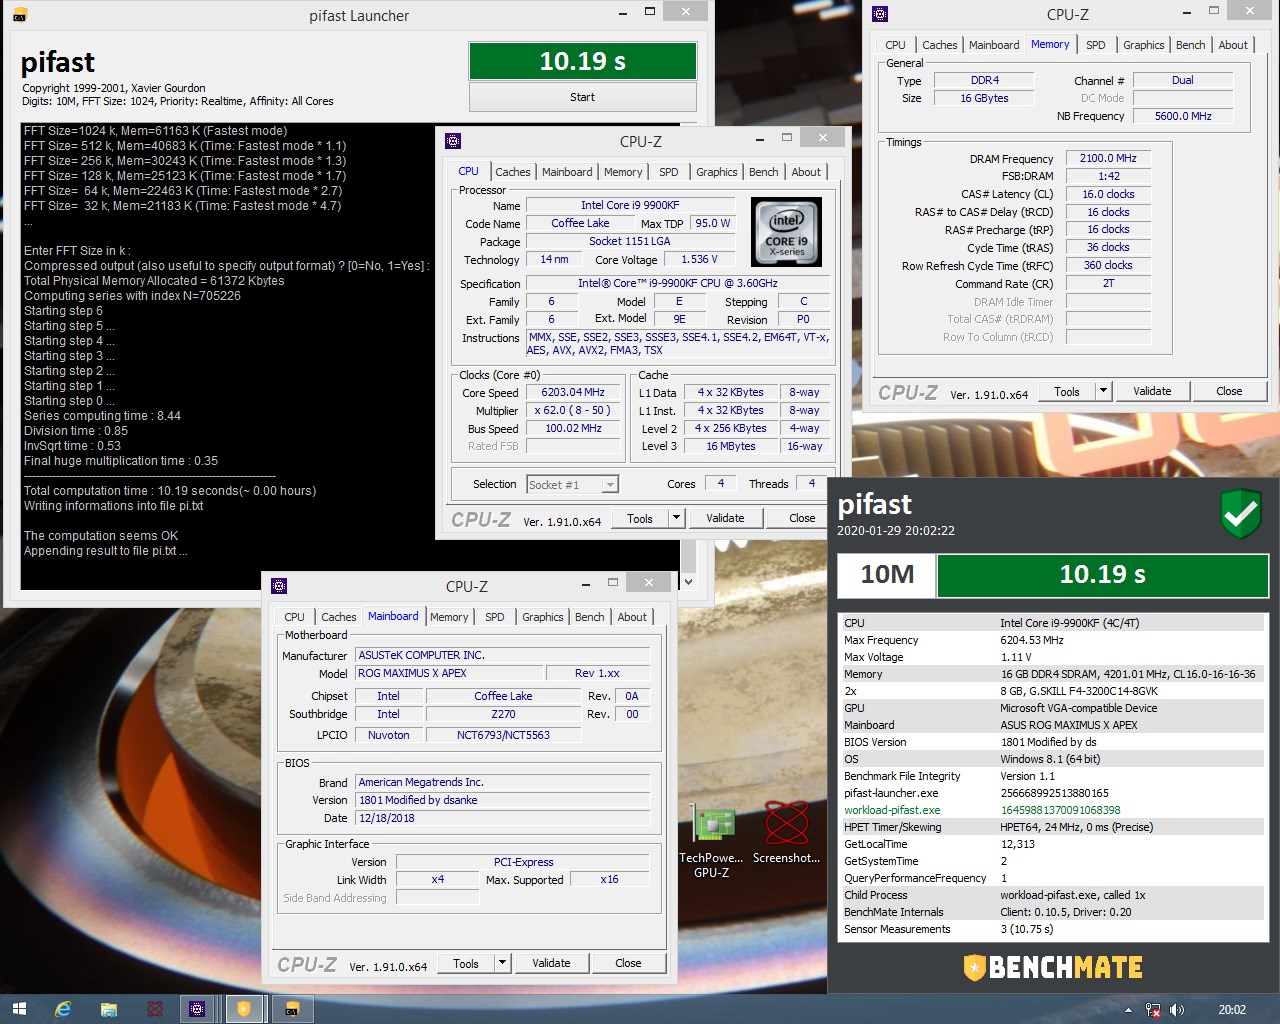
Task: Switch to Caches tab in CPU-Z CPU window
Action: pos(513,172)
